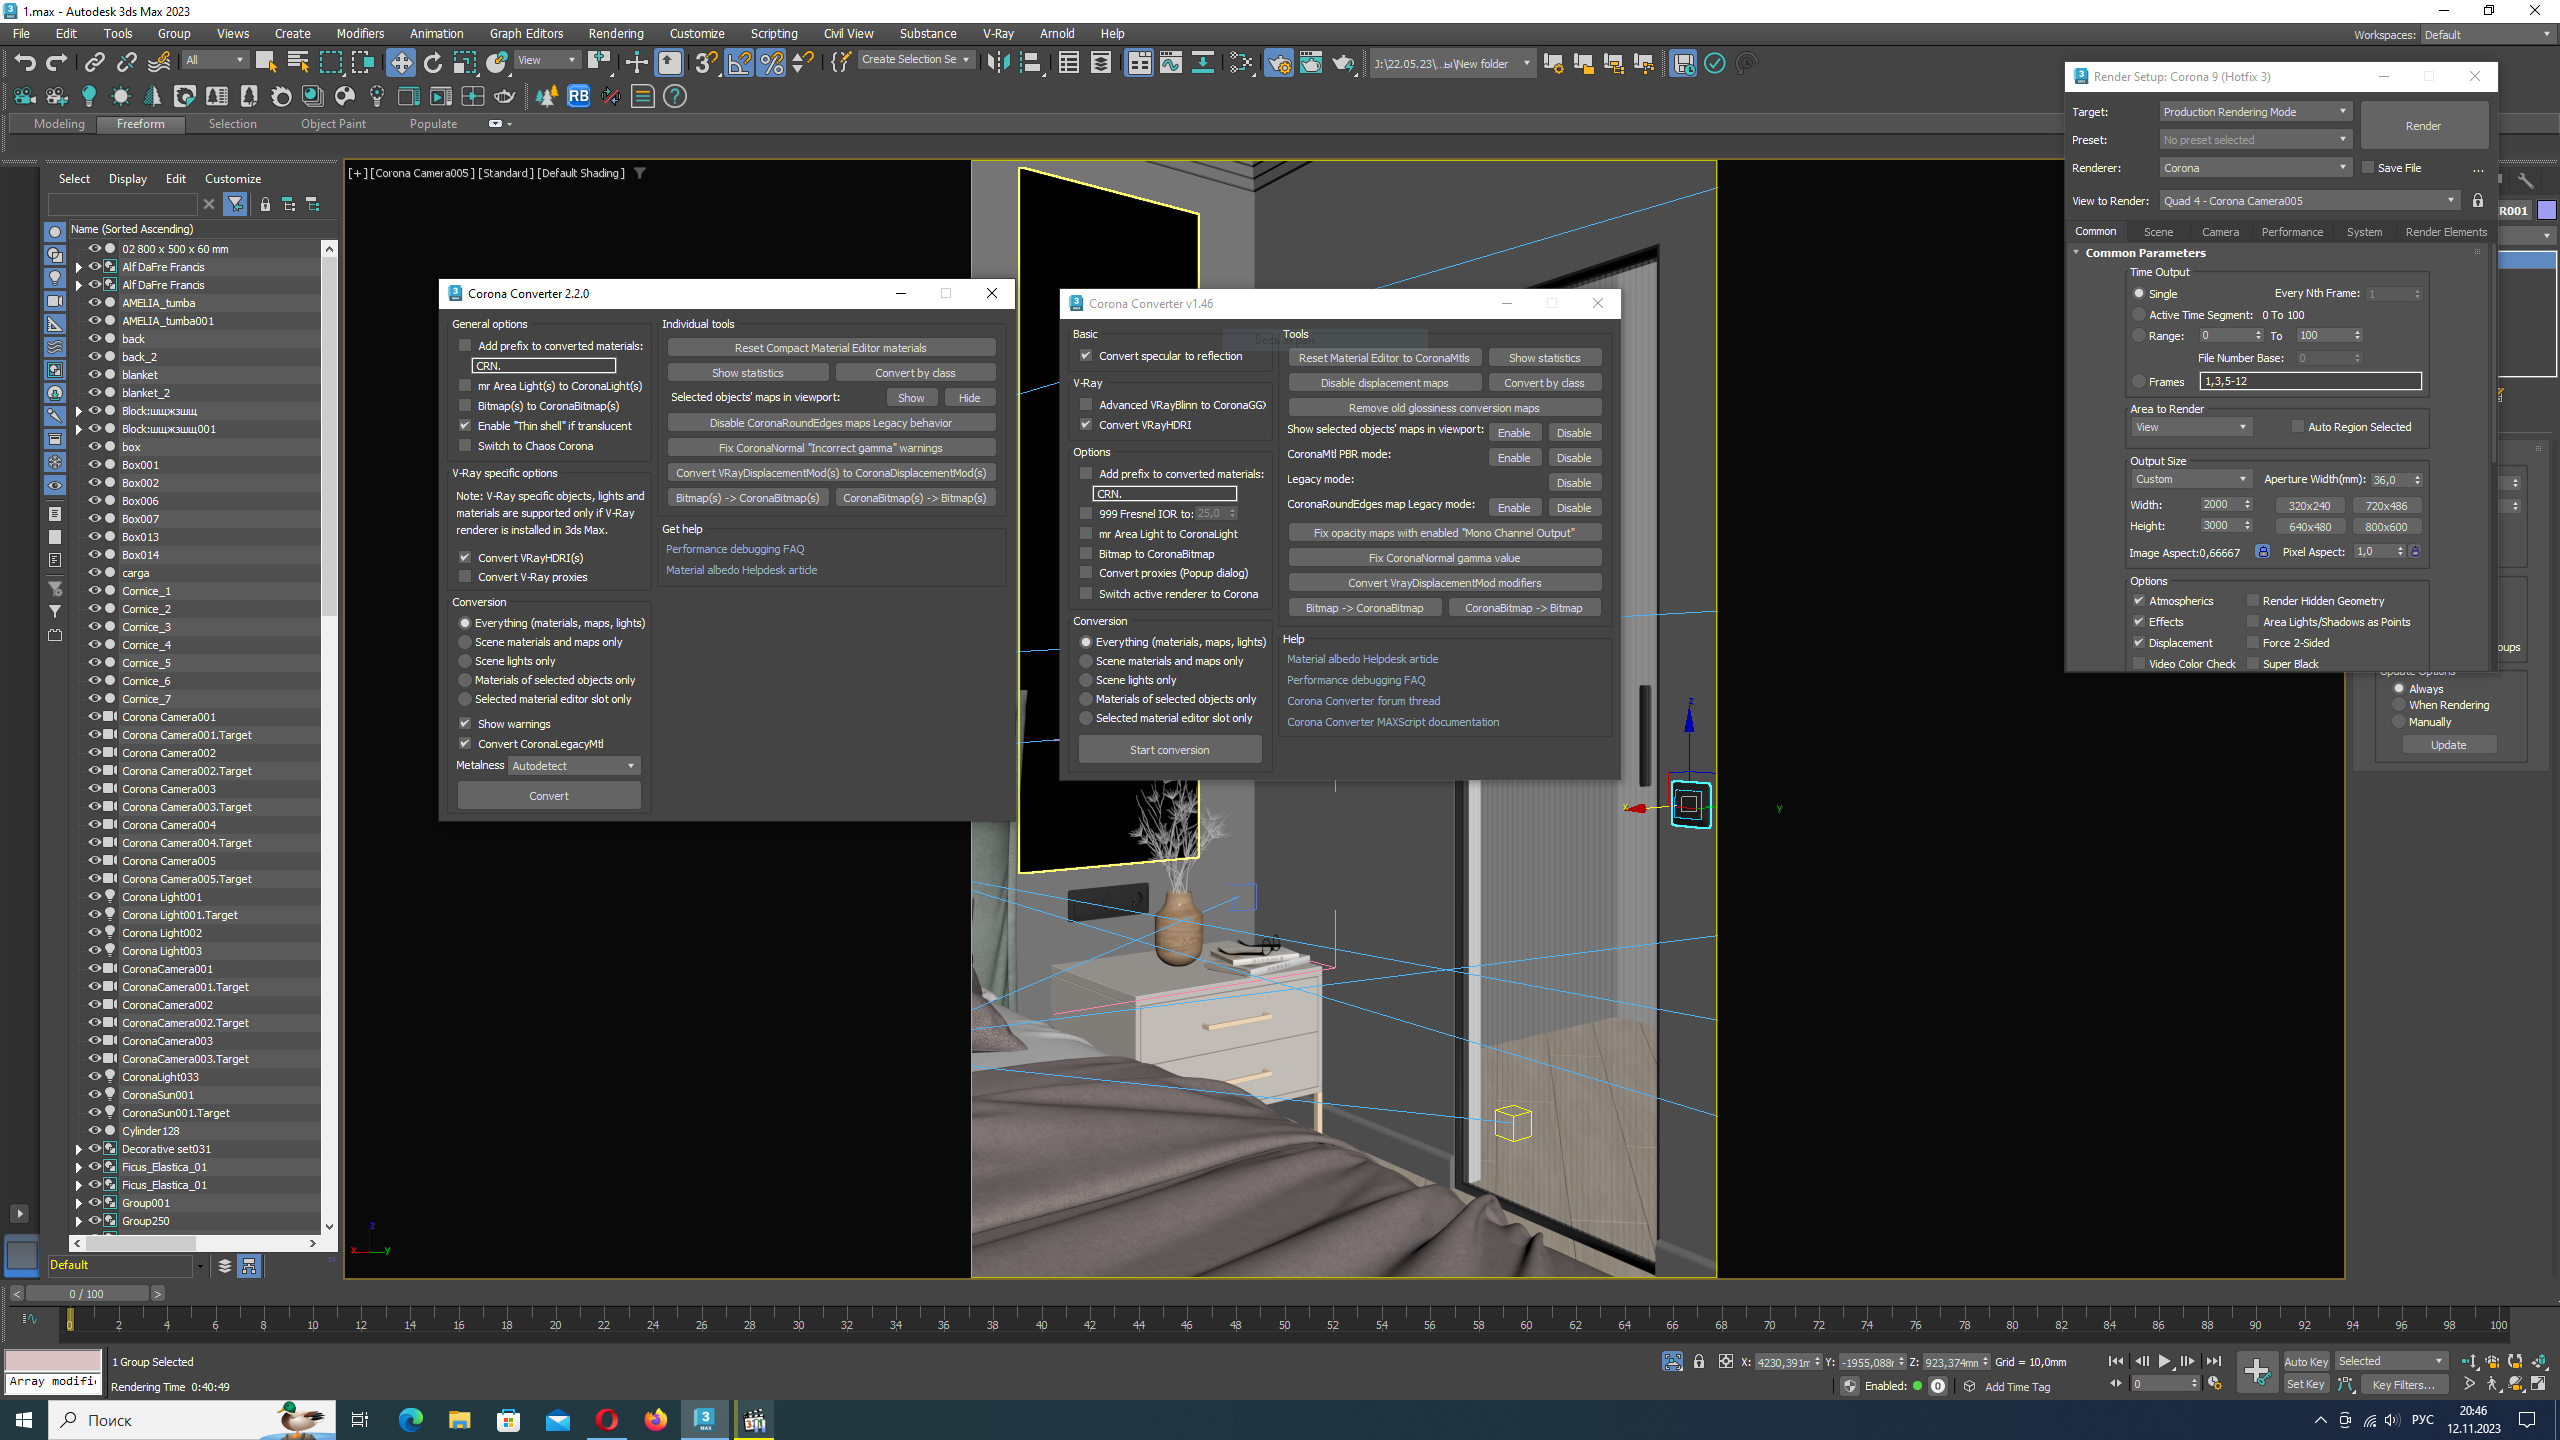
Task: Switch to the Modeling ribbon tab
Action: [x=59, y=124]
